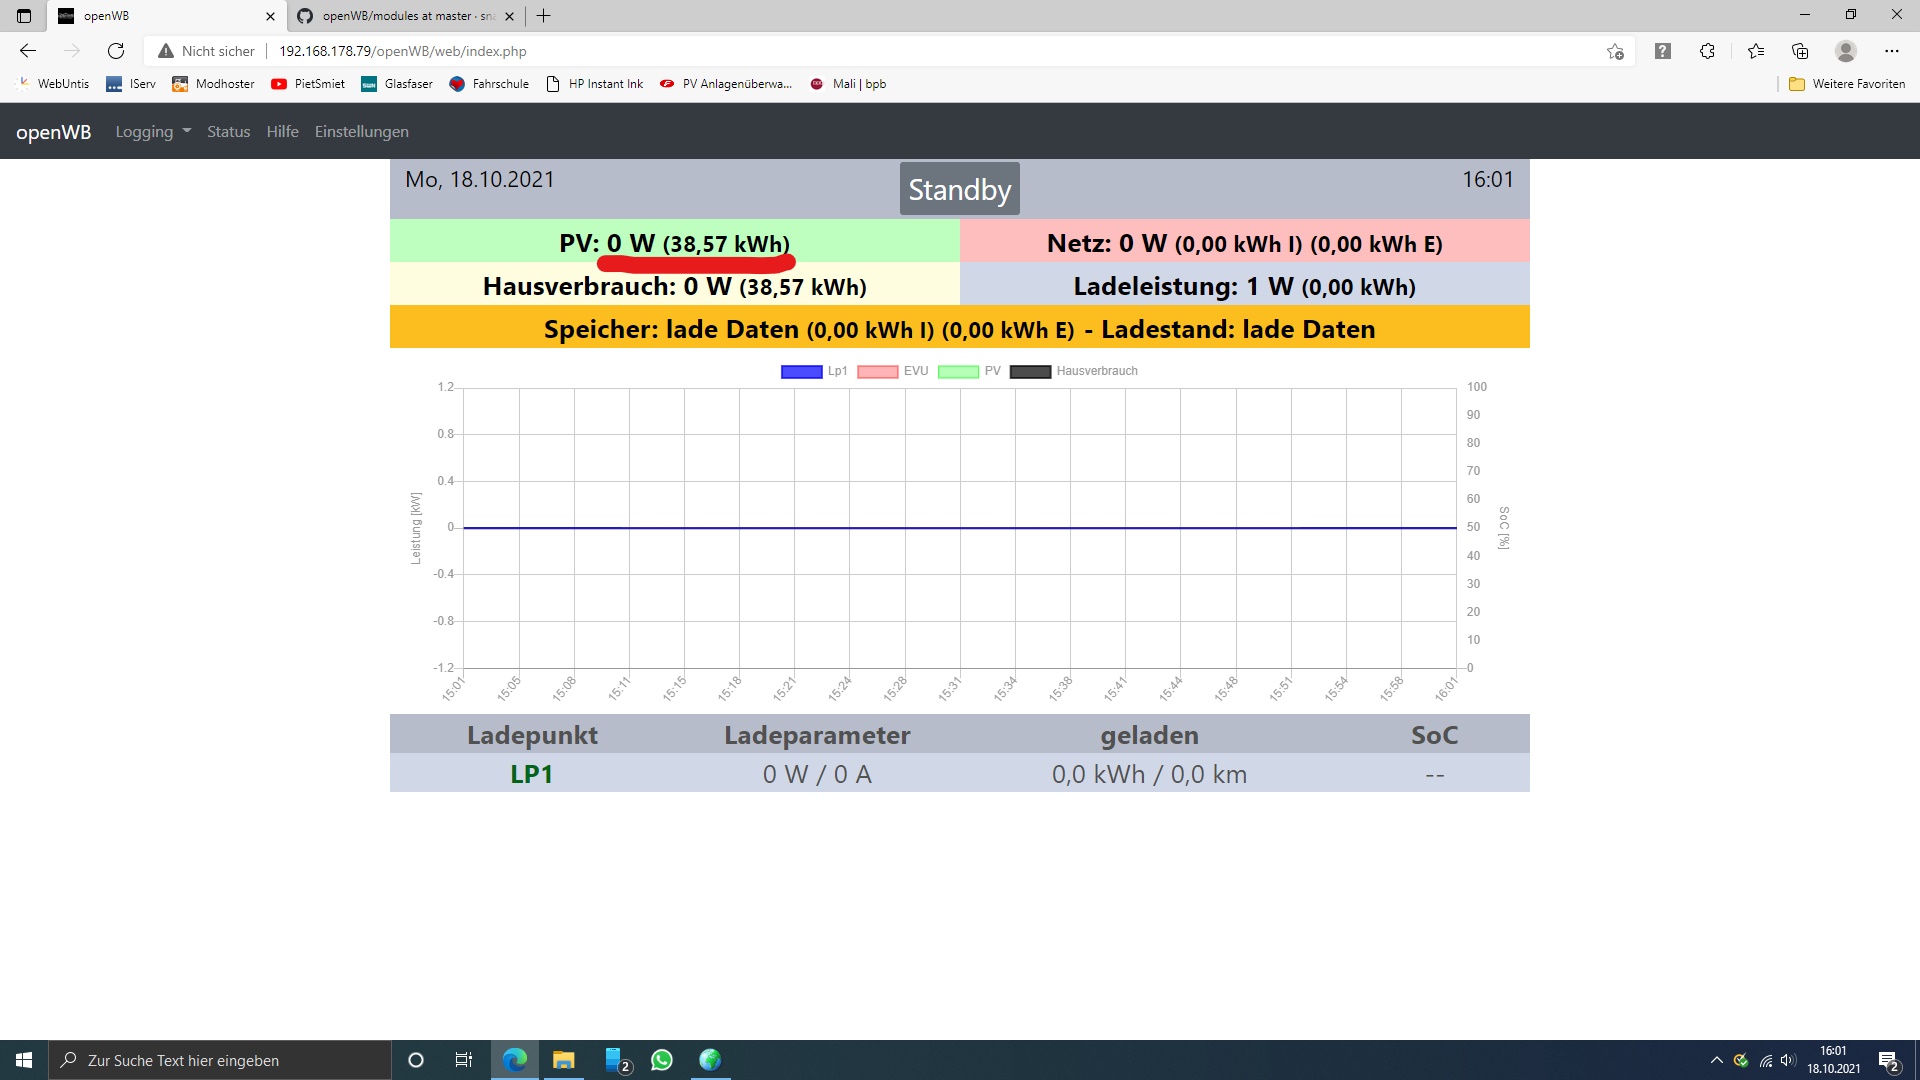1920x1080 pixels.
Task: Switch to the openWB/modules GitHub tab
Action: (400, 16)
